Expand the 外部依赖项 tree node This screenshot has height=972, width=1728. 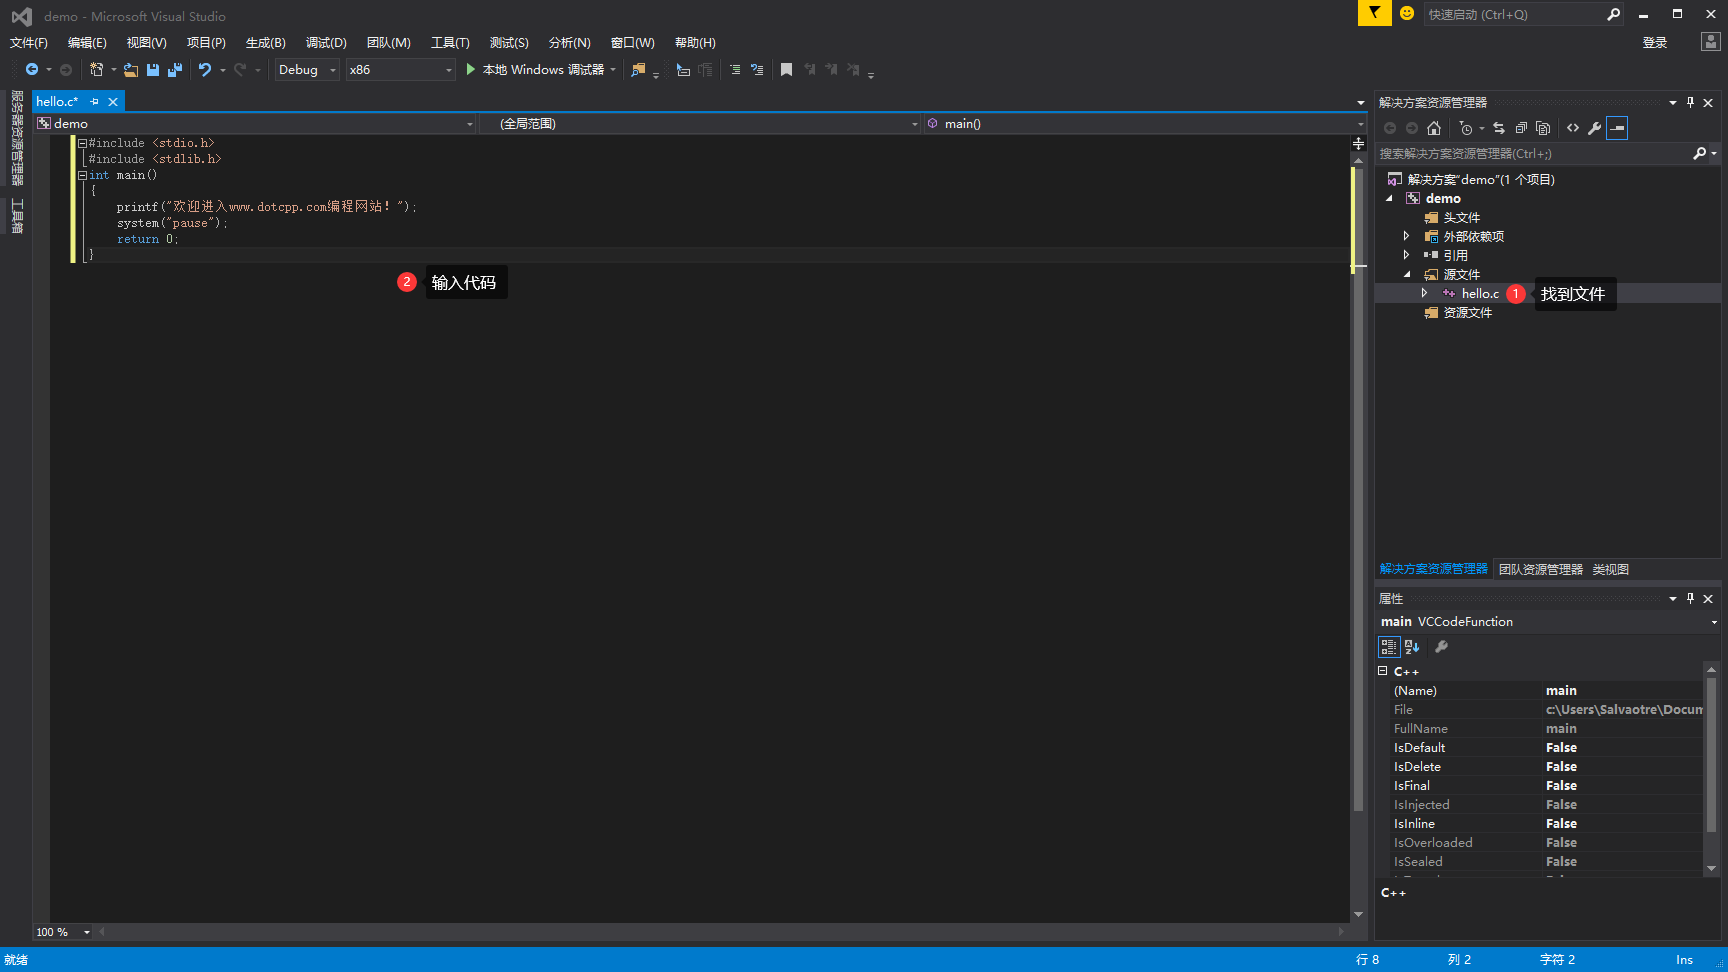[x=1406, y=236]
